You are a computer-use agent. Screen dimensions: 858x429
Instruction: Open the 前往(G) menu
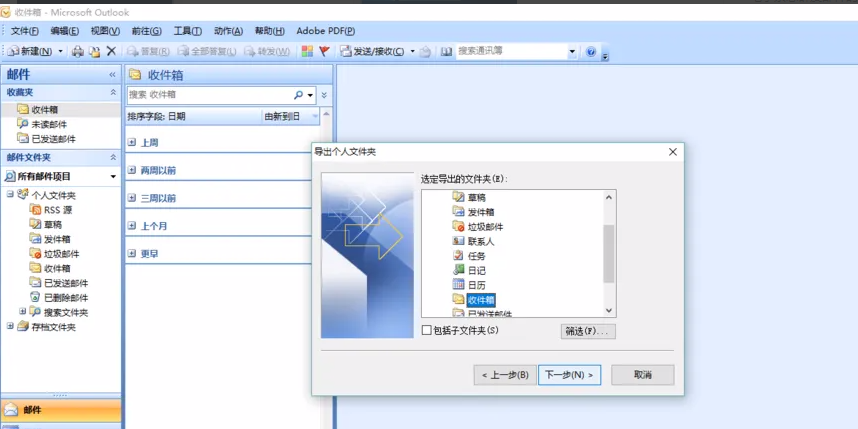(147, 31)
